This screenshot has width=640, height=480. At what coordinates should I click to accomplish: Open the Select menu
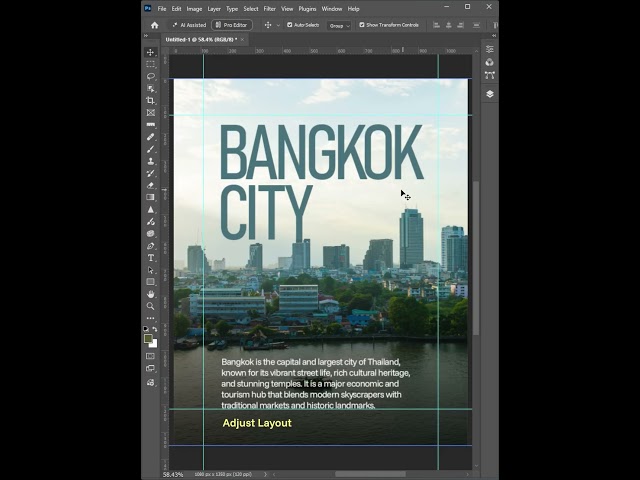[251, 9]
